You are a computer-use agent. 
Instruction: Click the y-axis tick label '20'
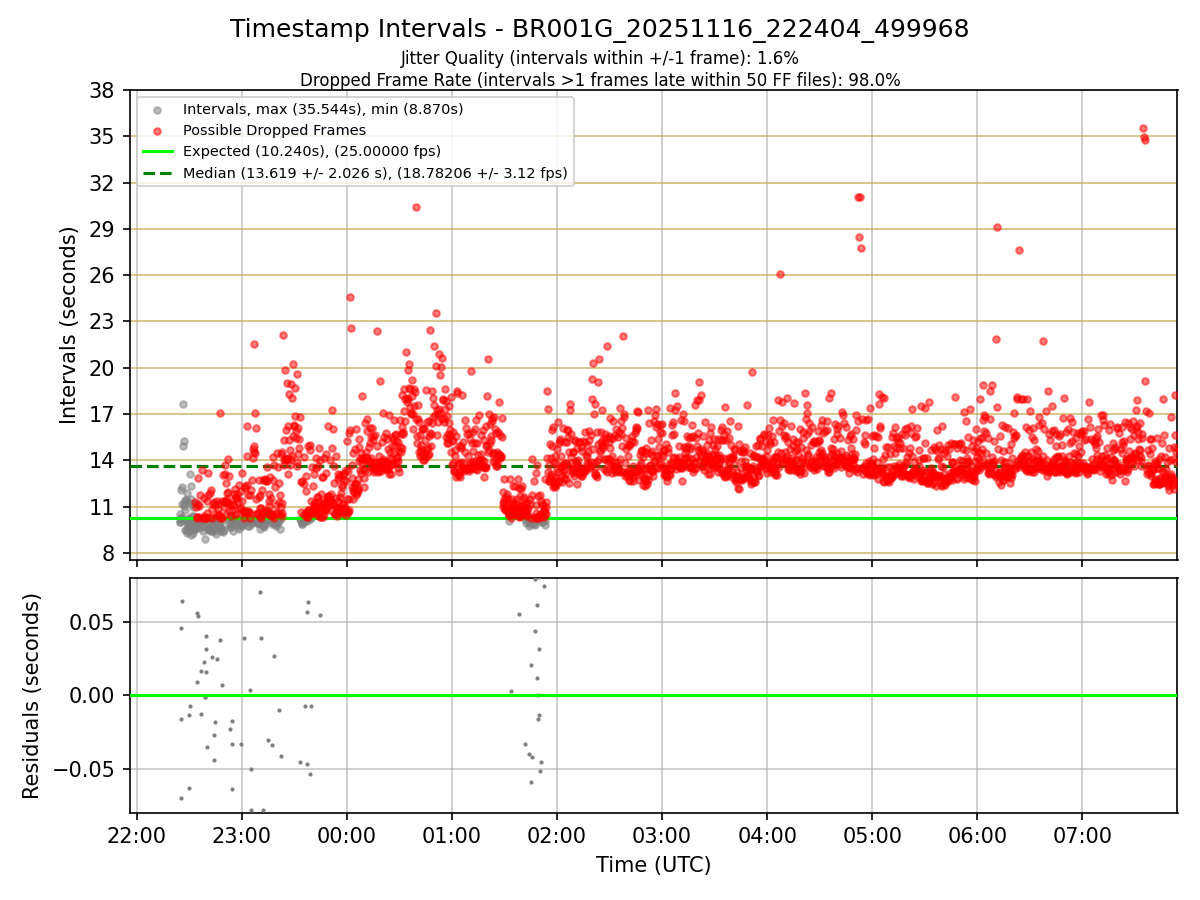pos(102,368)
